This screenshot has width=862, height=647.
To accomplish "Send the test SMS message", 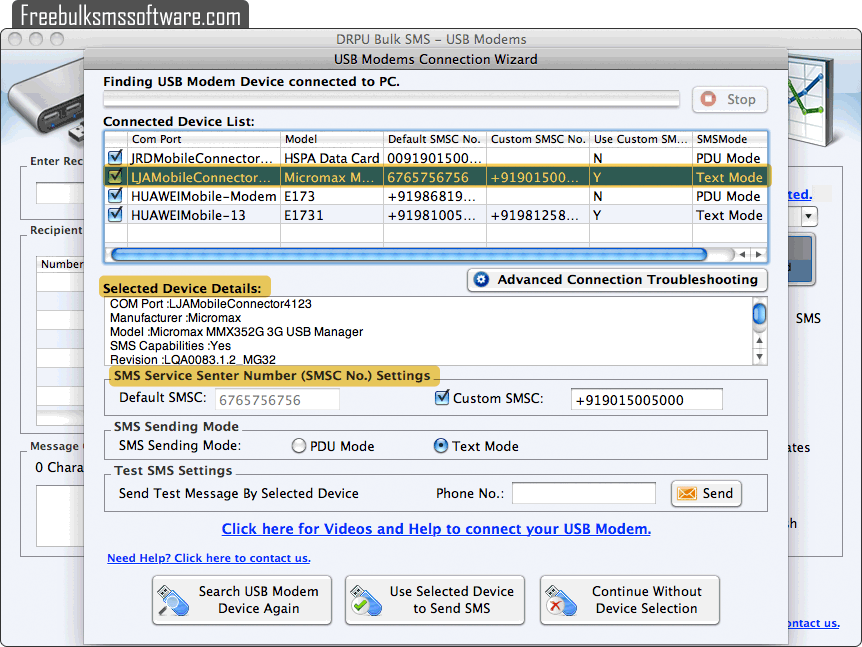I will (706, 494).
